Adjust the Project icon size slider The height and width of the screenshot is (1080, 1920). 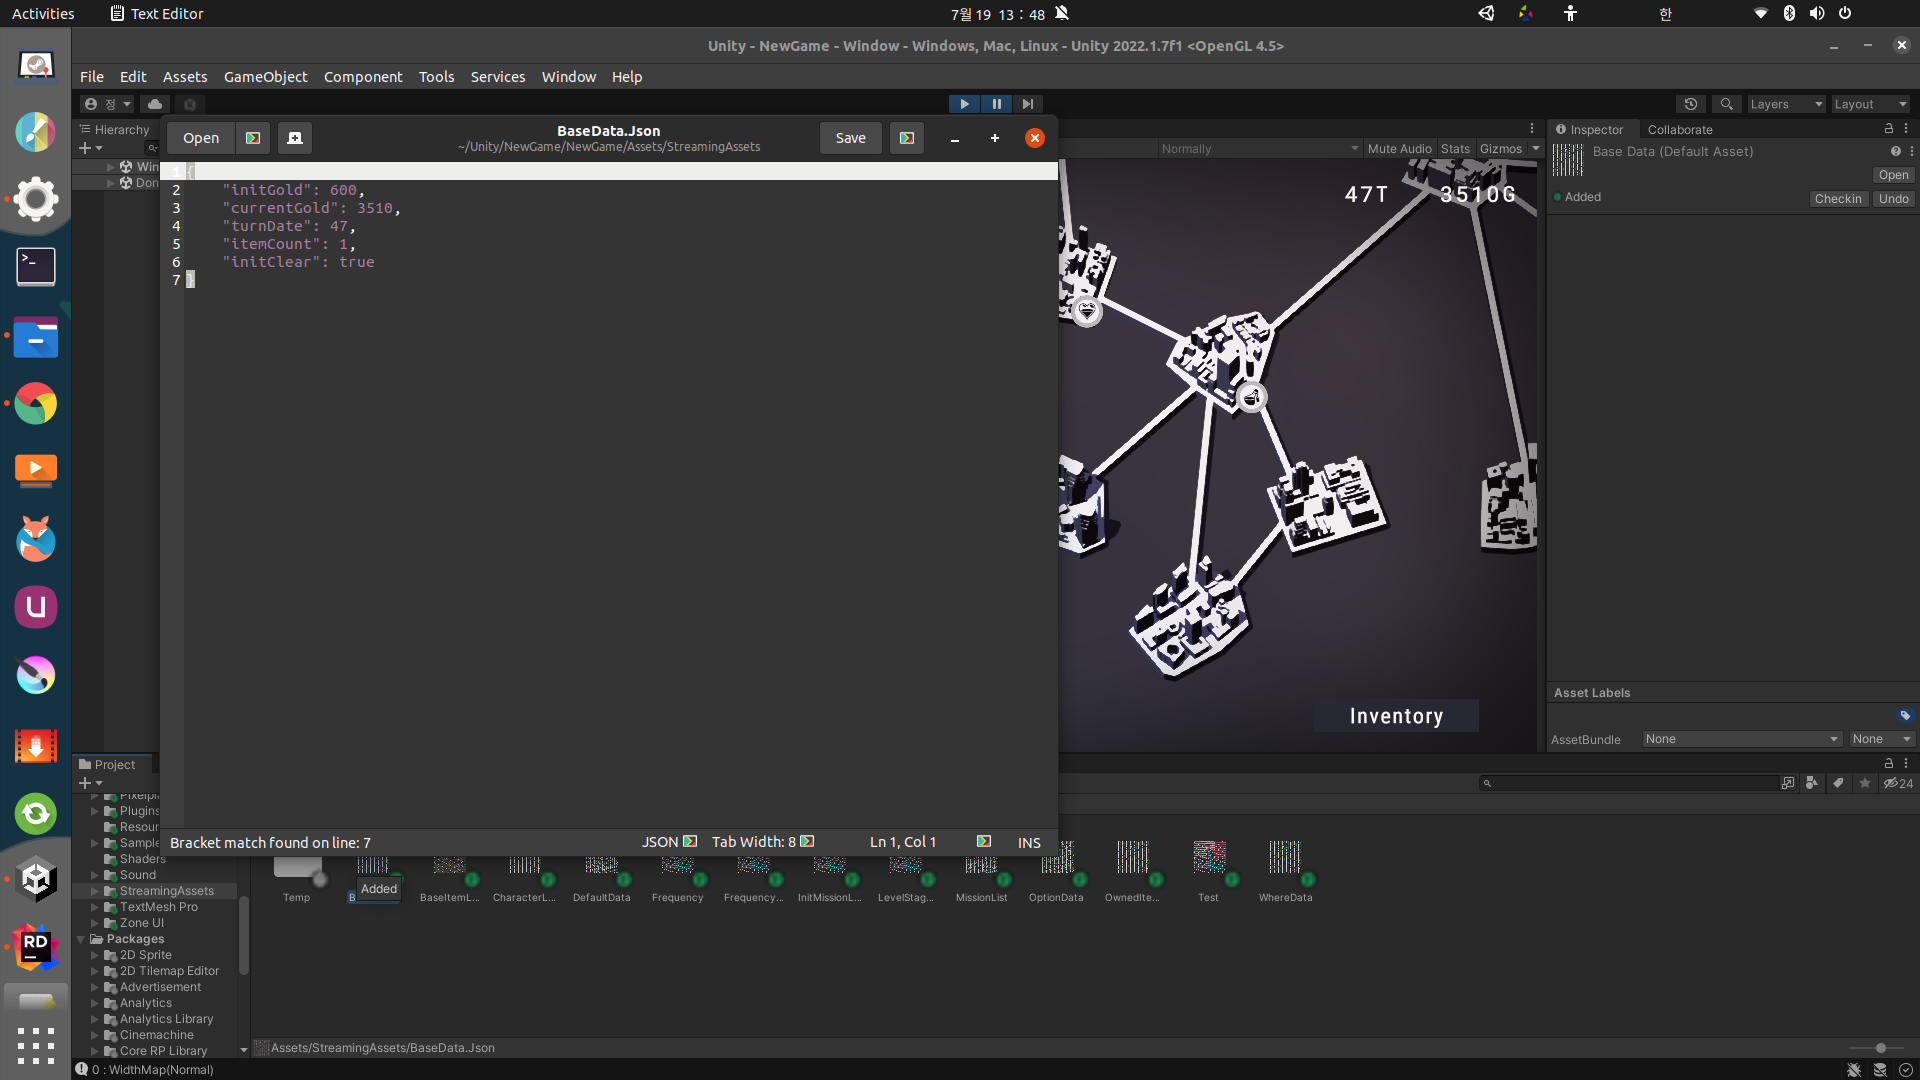point(1880,1048)
